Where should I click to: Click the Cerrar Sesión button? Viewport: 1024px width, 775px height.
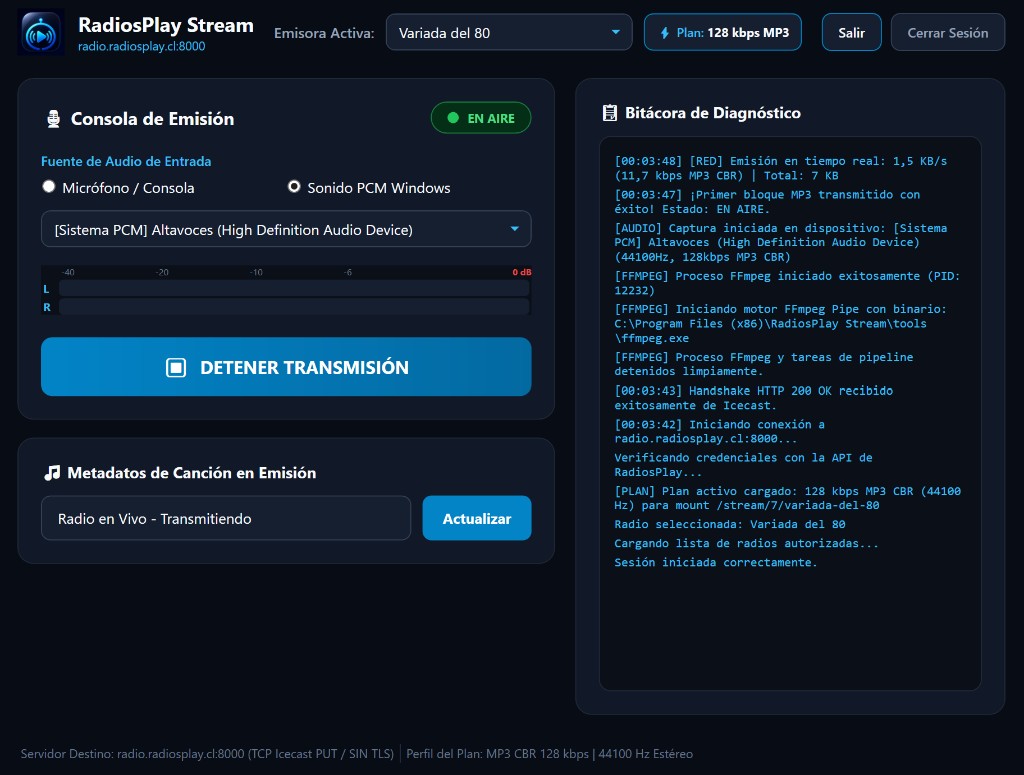[948, 32]
